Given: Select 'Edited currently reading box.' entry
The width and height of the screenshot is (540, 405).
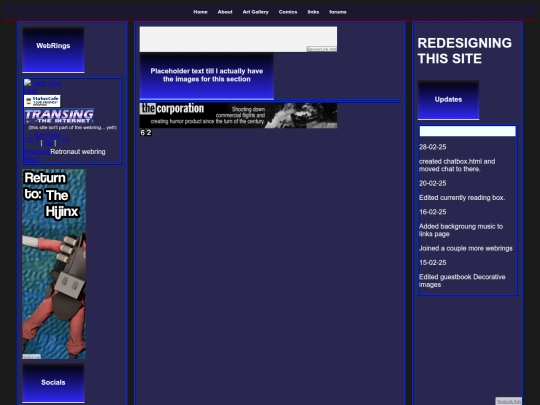Looking at the screenshot, I should [462, 198].
